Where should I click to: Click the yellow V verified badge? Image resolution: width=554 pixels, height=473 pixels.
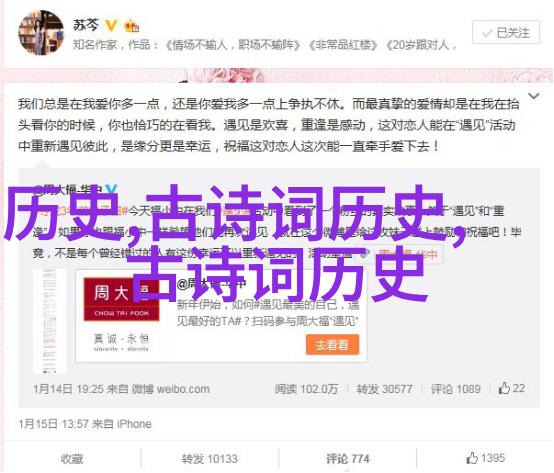tap(111, 25)
